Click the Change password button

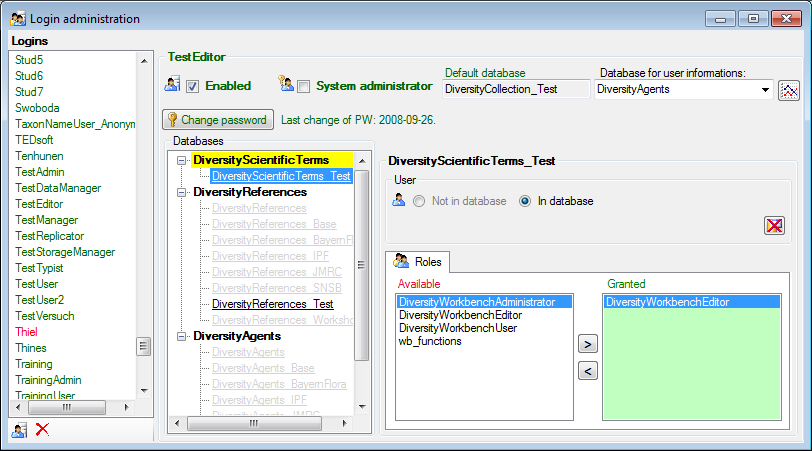coord(218,119)
